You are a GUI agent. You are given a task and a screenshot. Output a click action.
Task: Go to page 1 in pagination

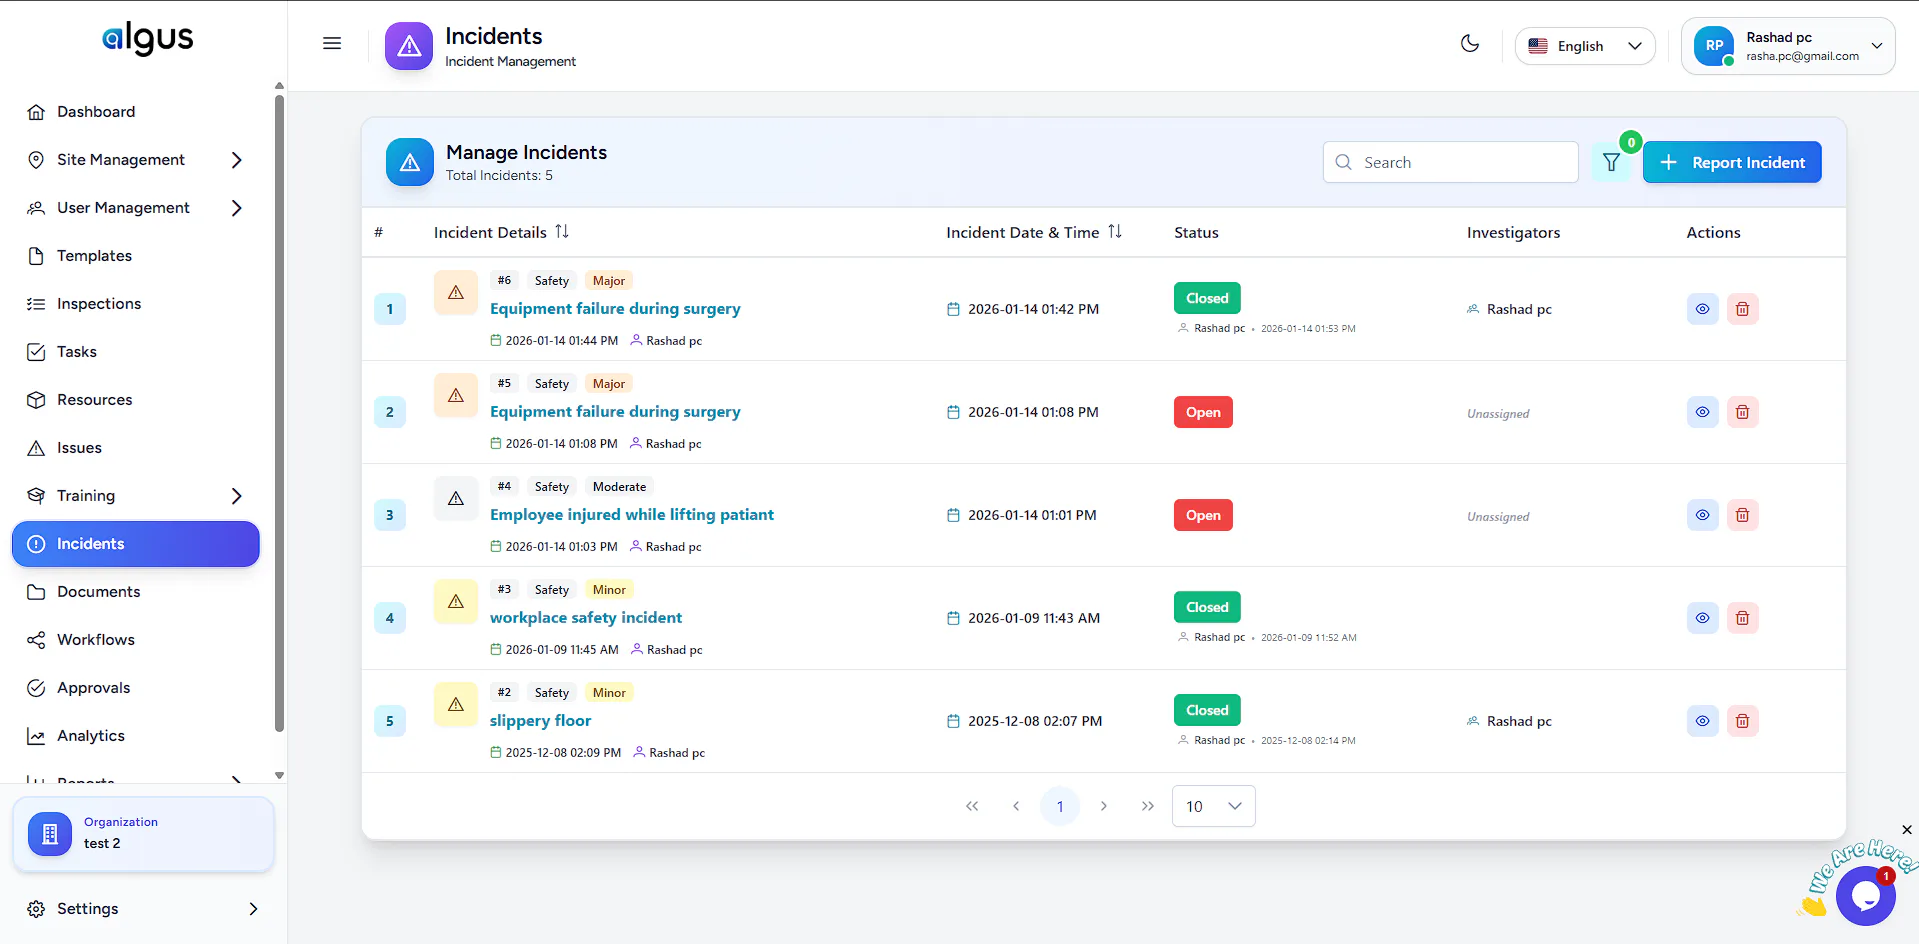point(1060,806)
